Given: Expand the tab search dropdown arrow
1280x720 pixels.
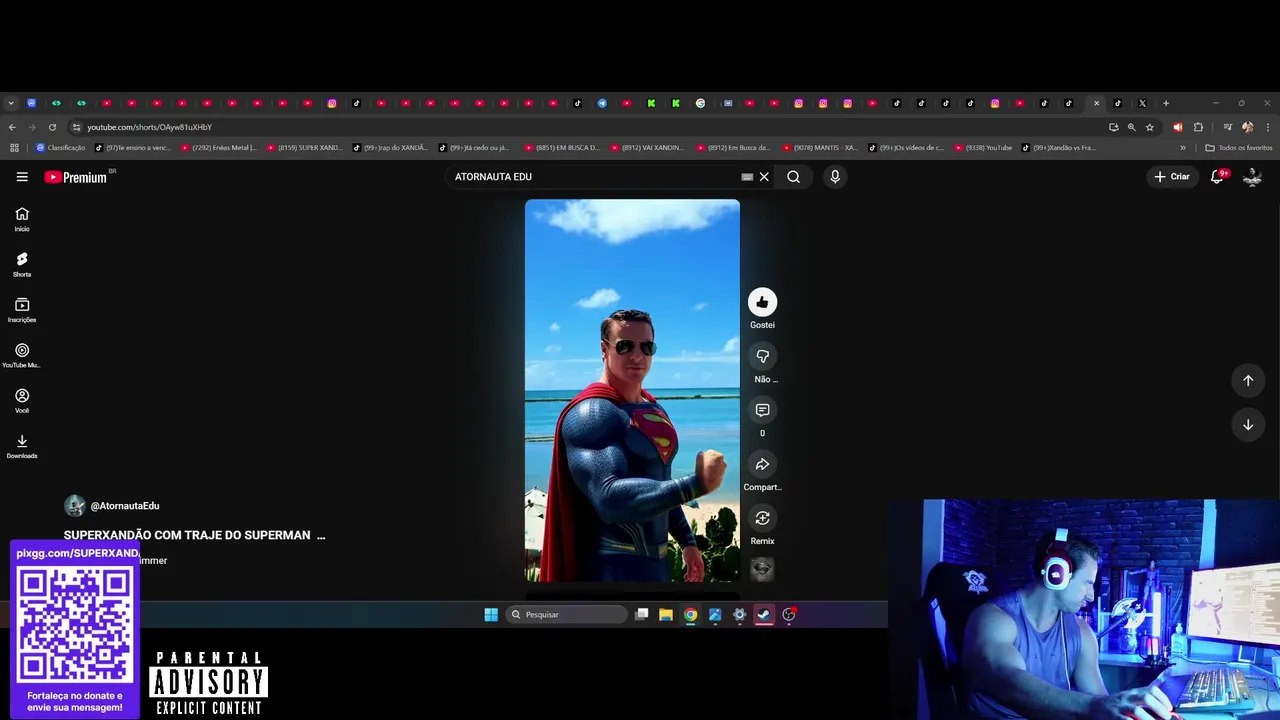Looking at the screenshot, I should [11, 103].
